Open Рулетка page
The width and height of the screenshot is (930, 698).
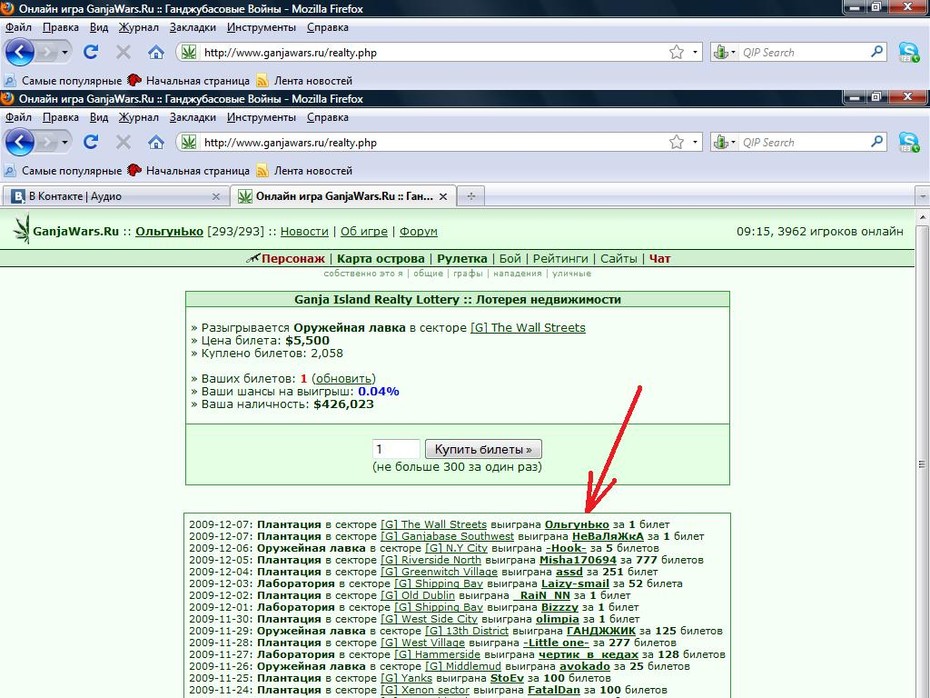tap(462, 259)
